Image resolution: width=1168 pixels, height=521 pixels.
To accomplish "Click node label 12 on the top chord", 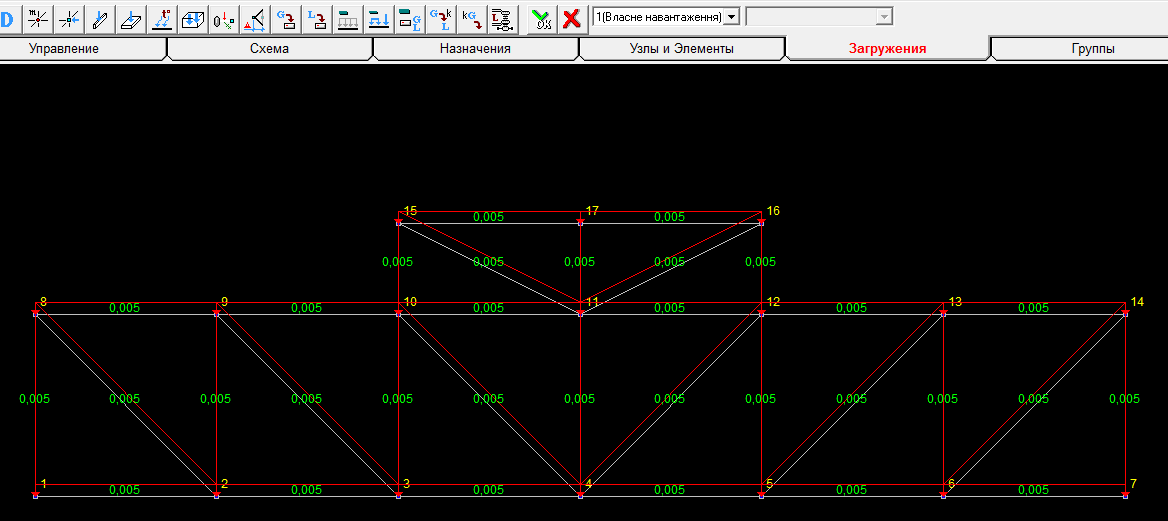I will tap(773, 302).
